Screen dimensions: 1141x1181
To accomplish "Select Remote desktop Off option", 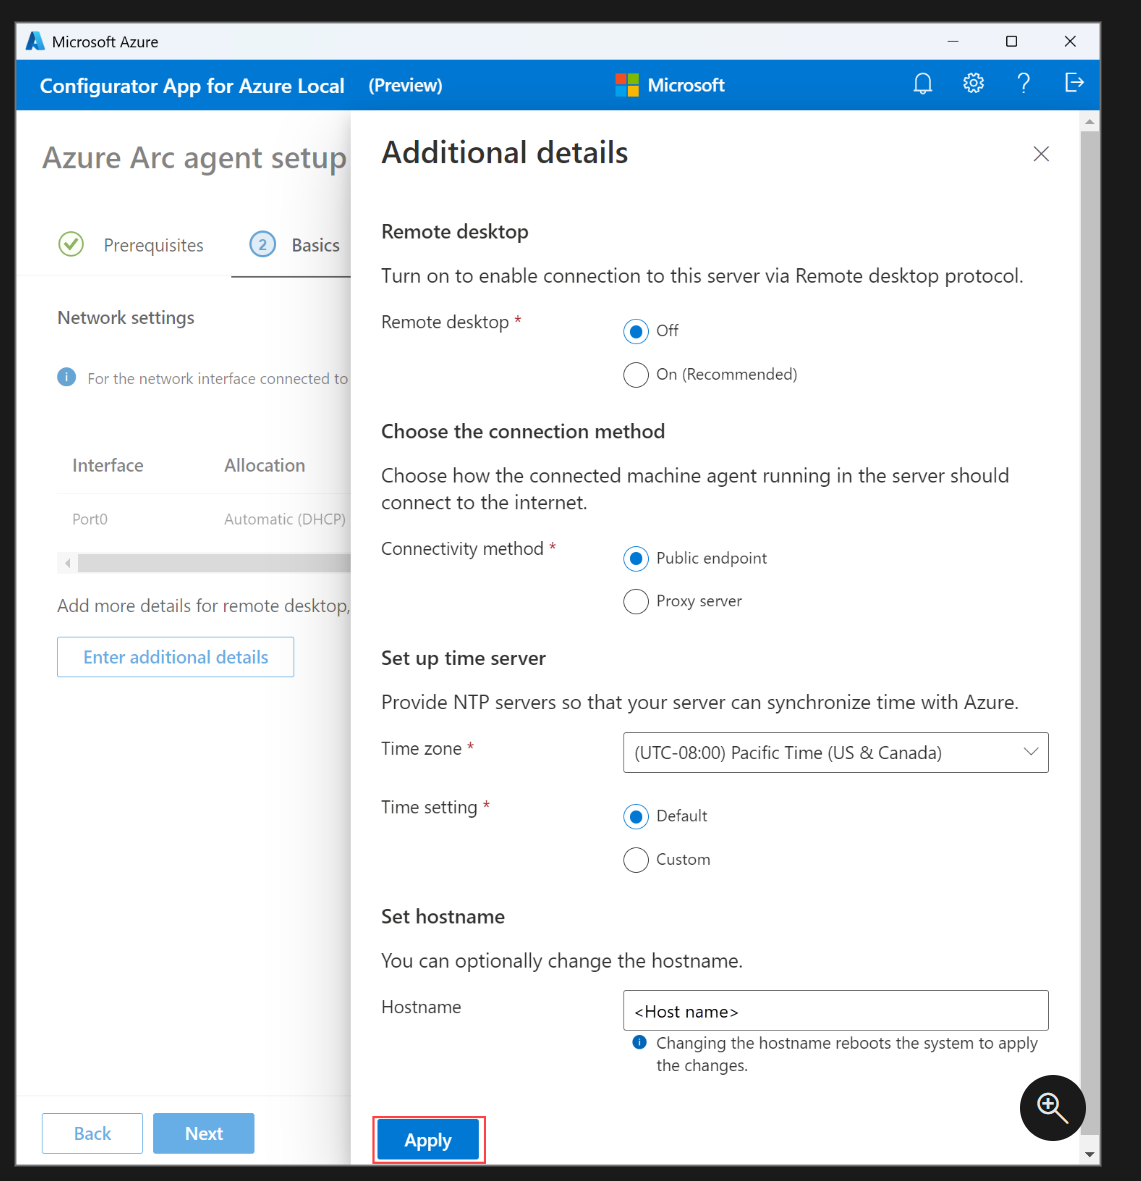I will [636, 331].
